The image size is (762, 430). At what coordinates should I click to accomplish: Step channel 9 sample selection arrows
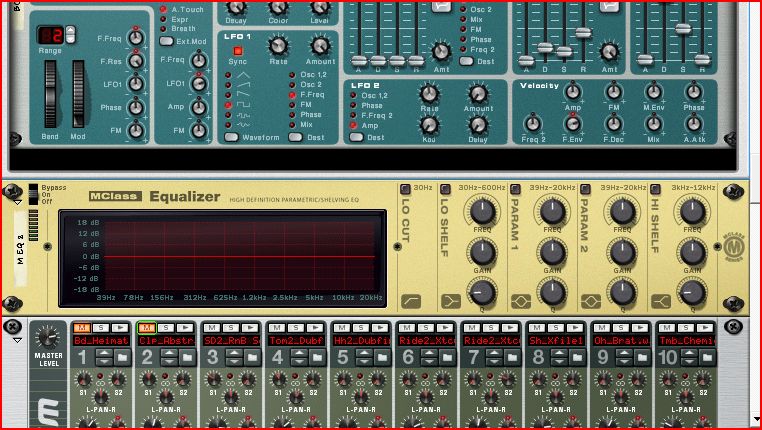624,358
